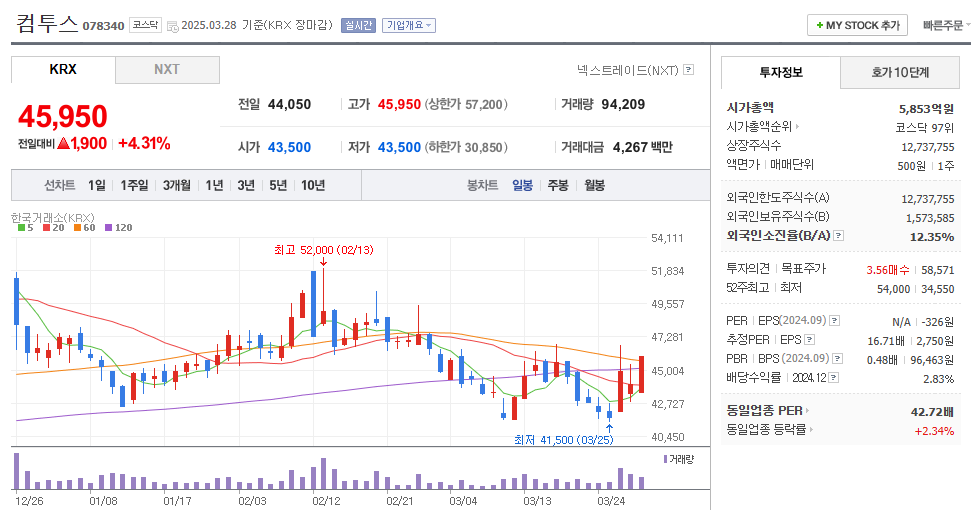The image size is (979, 510).
Task: Click the 동일업종 PER 42.72배 value
Action: tap(933, 412)
